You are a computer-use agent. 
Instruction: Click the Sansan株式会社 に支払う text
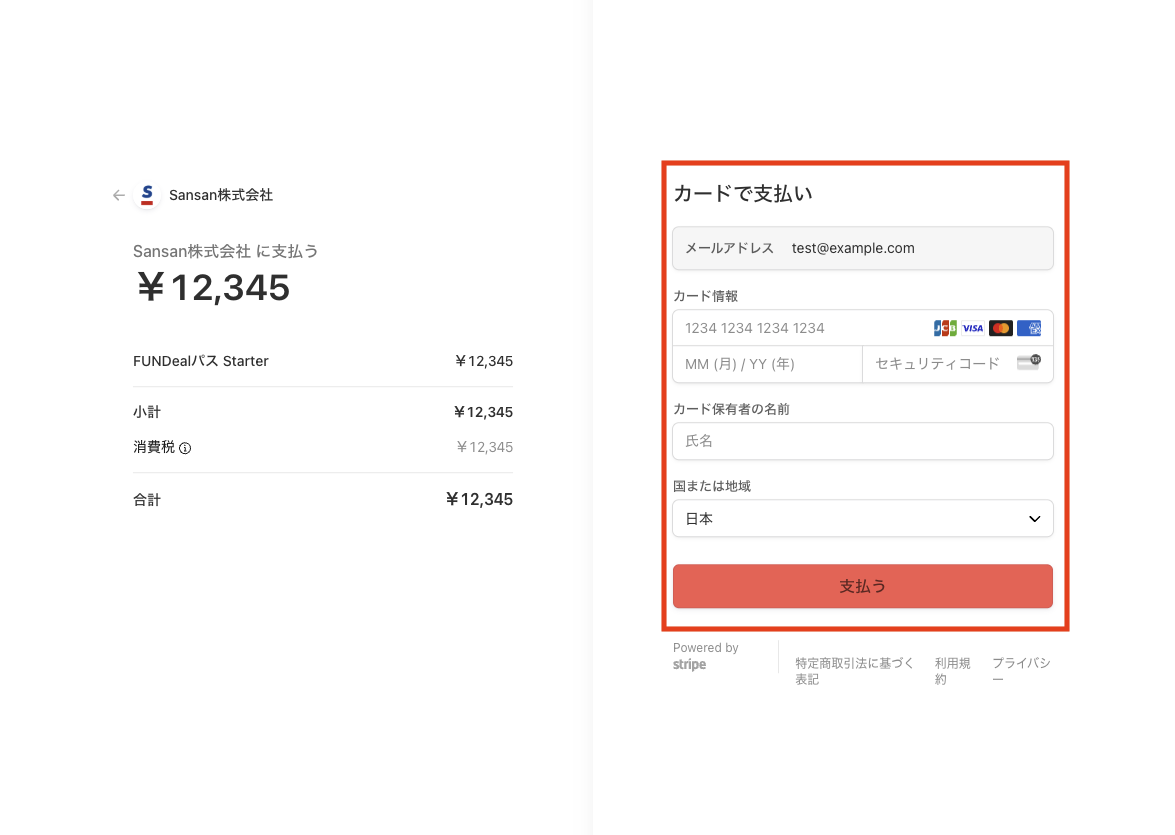click(x=226, y=251)
